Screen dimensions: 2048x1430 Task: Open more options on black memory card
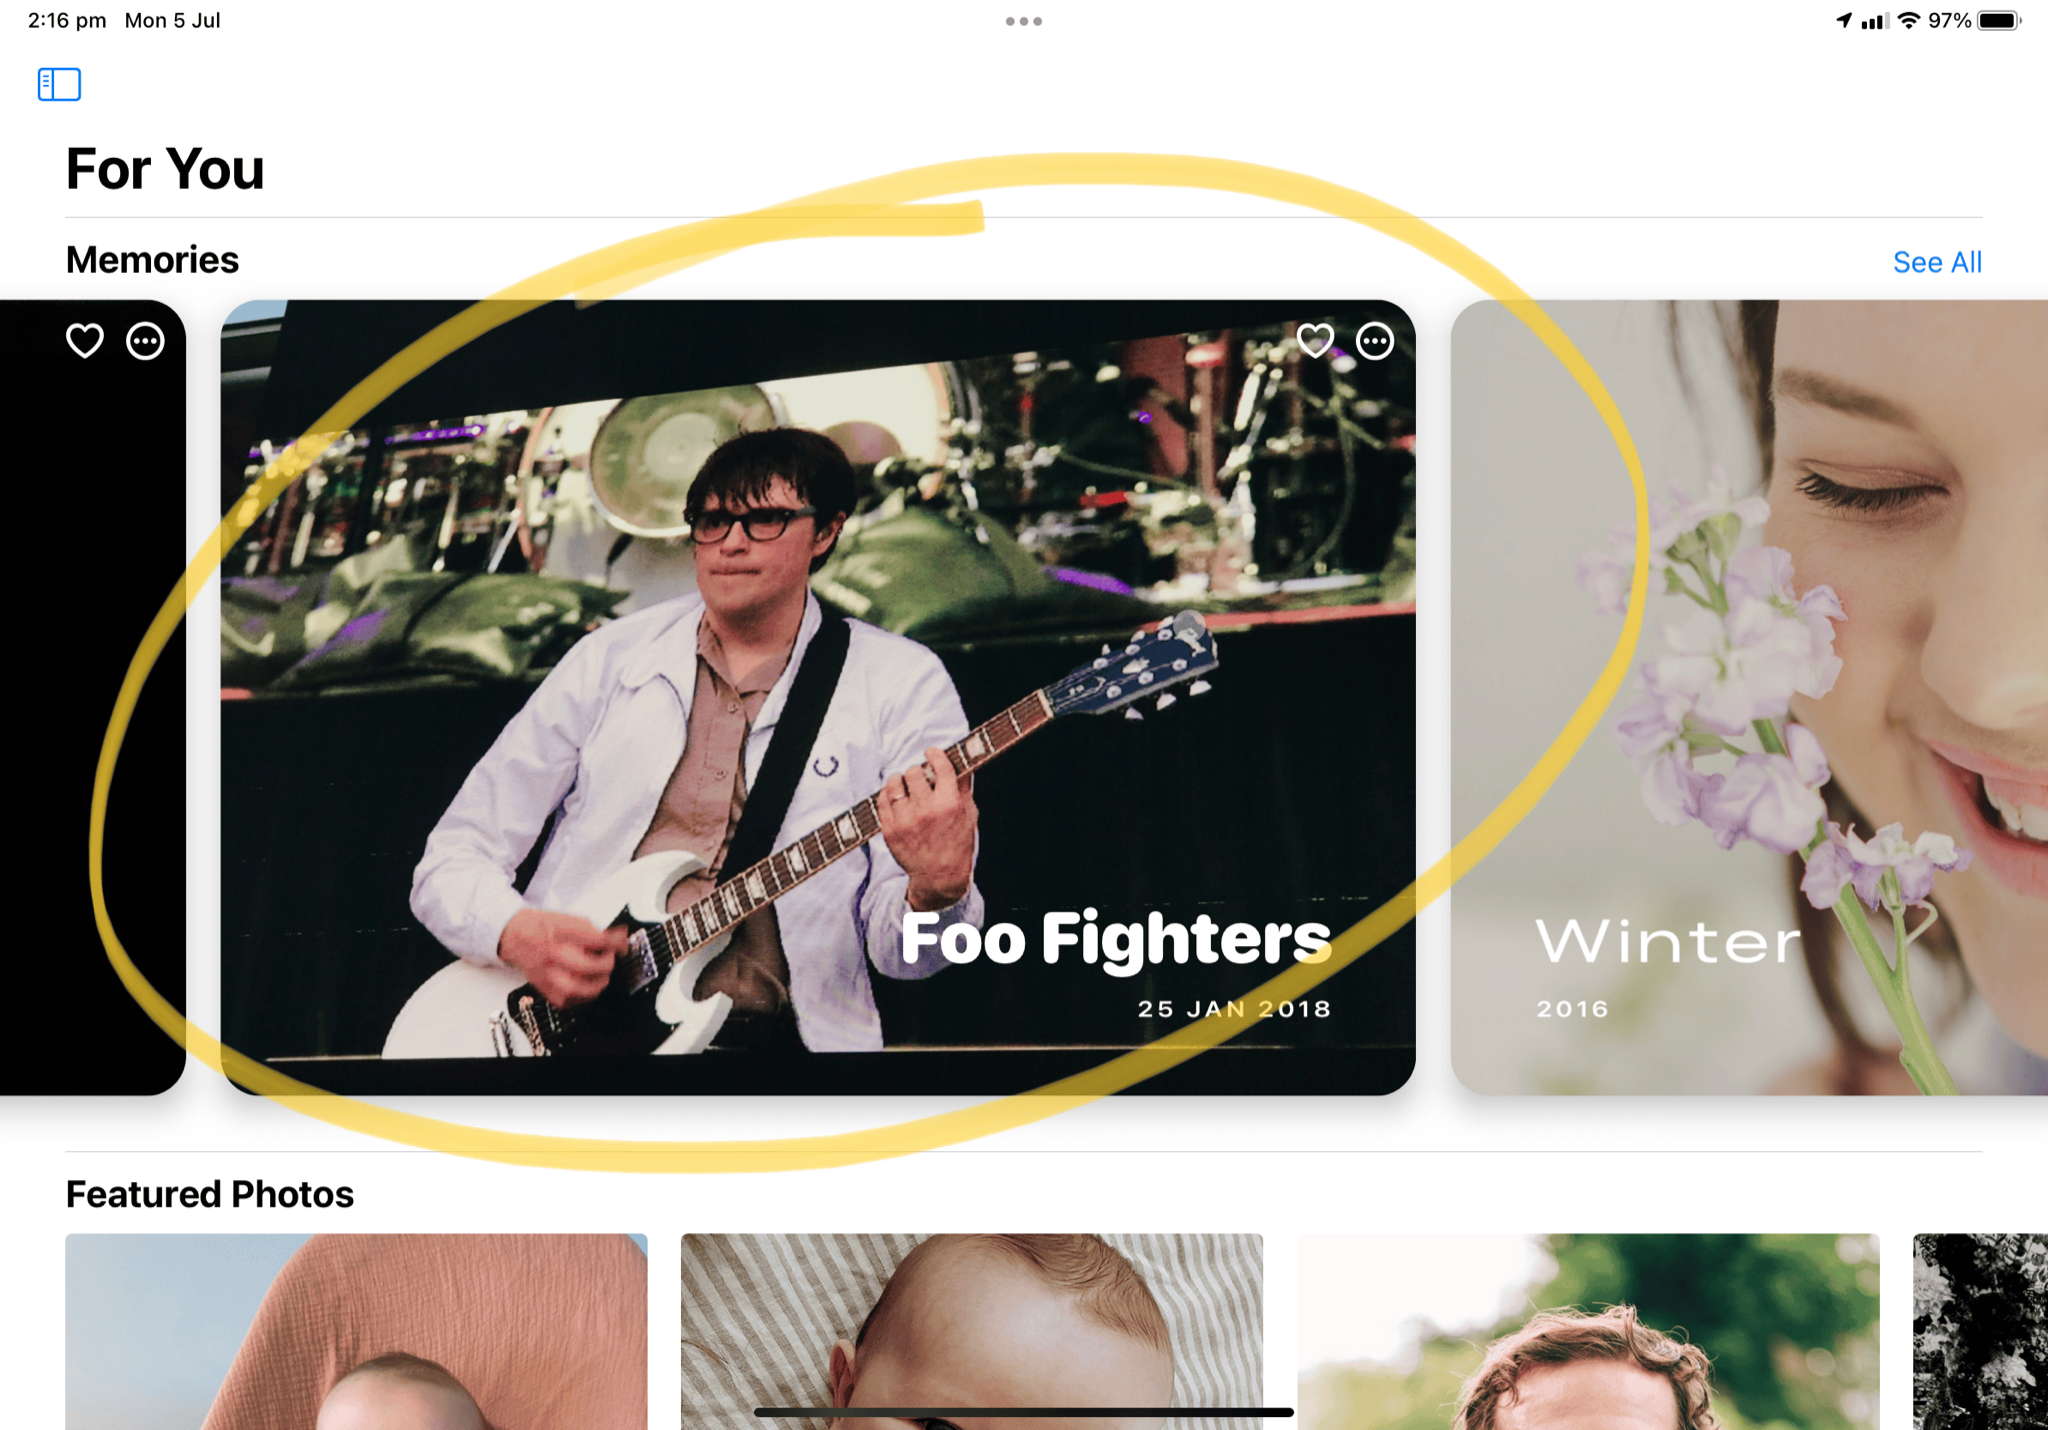(145, 341)
